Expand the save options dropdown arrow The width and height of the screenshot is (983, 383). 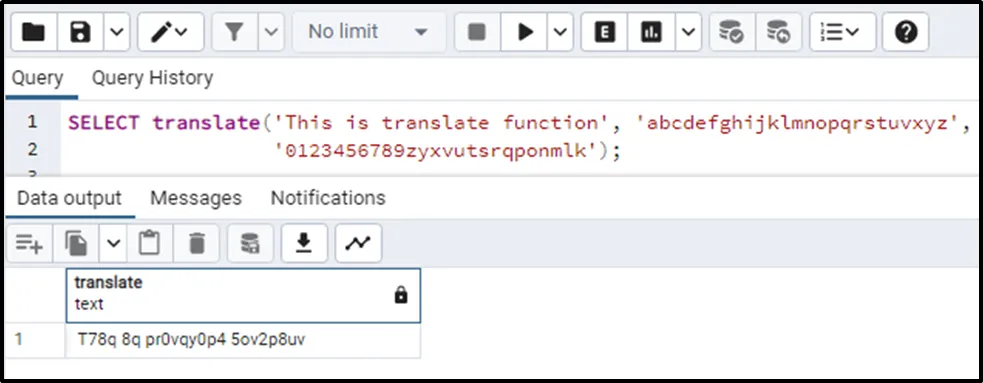pyautogui.click(x=117, y=32)
